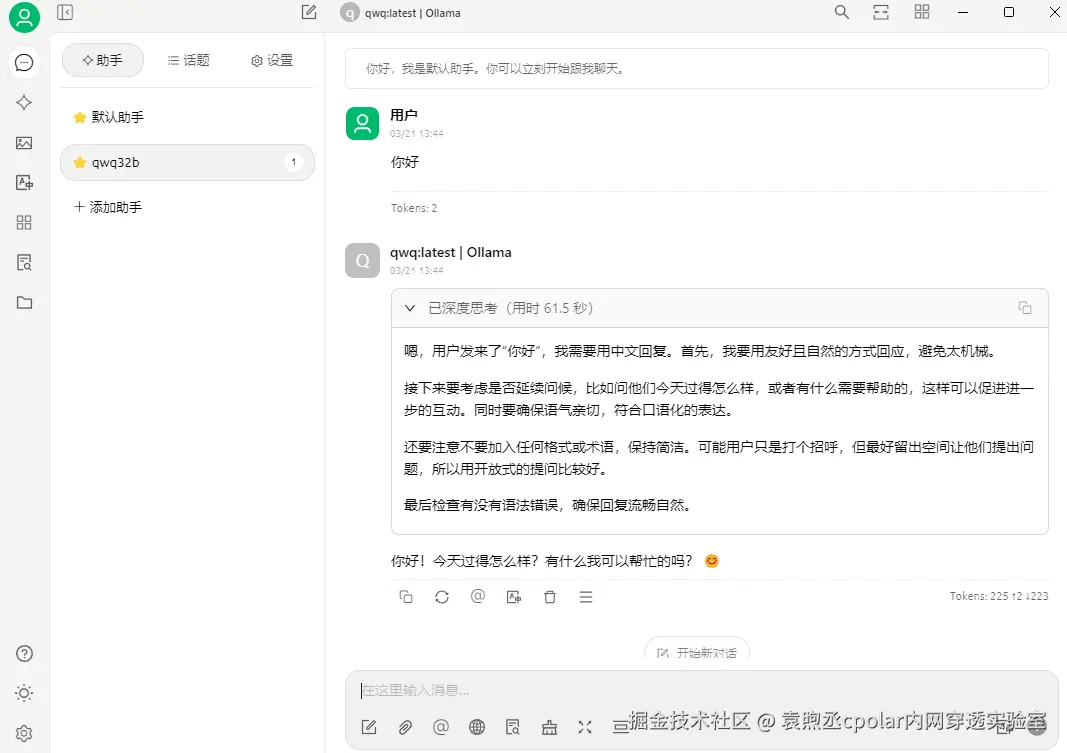Open the qwq:latest | Ollama model selector
Image resolution: width=1067 pixels, height=753 pixels.
pyautogui.click(x=401, y=13)
